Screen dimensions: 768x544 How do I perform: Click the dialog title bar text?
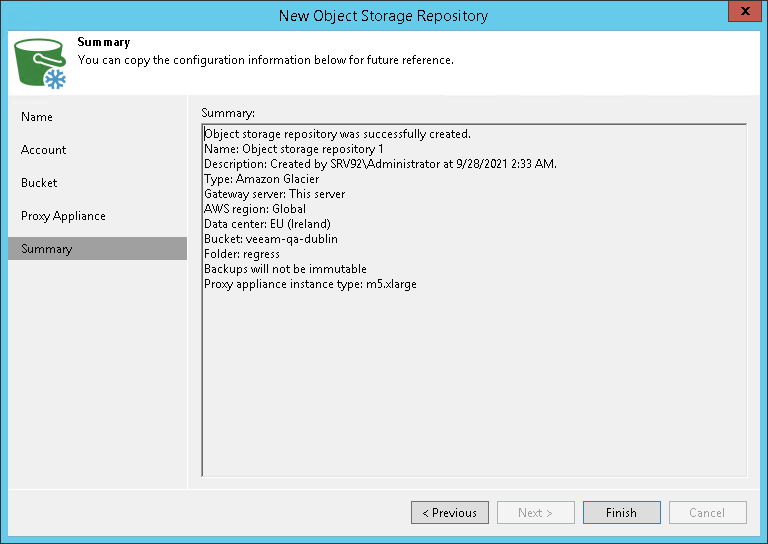(384, 15)
